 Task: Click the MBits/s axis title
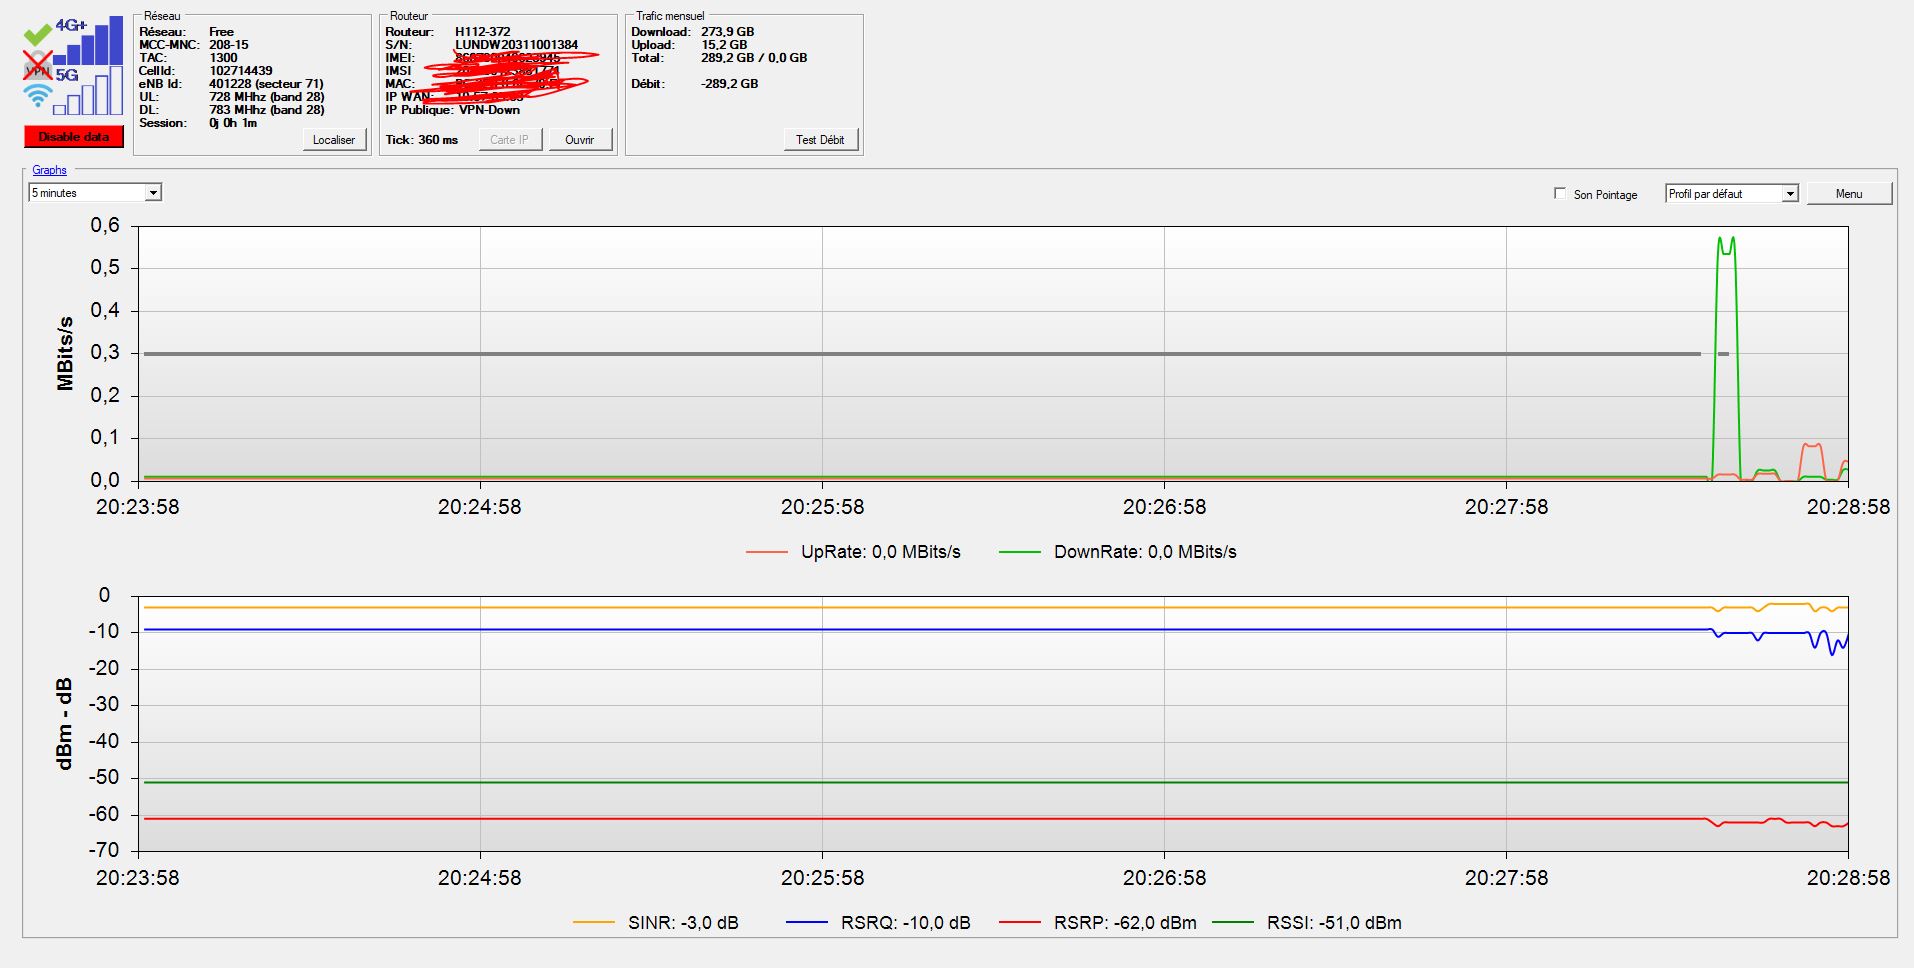point(66,353)
